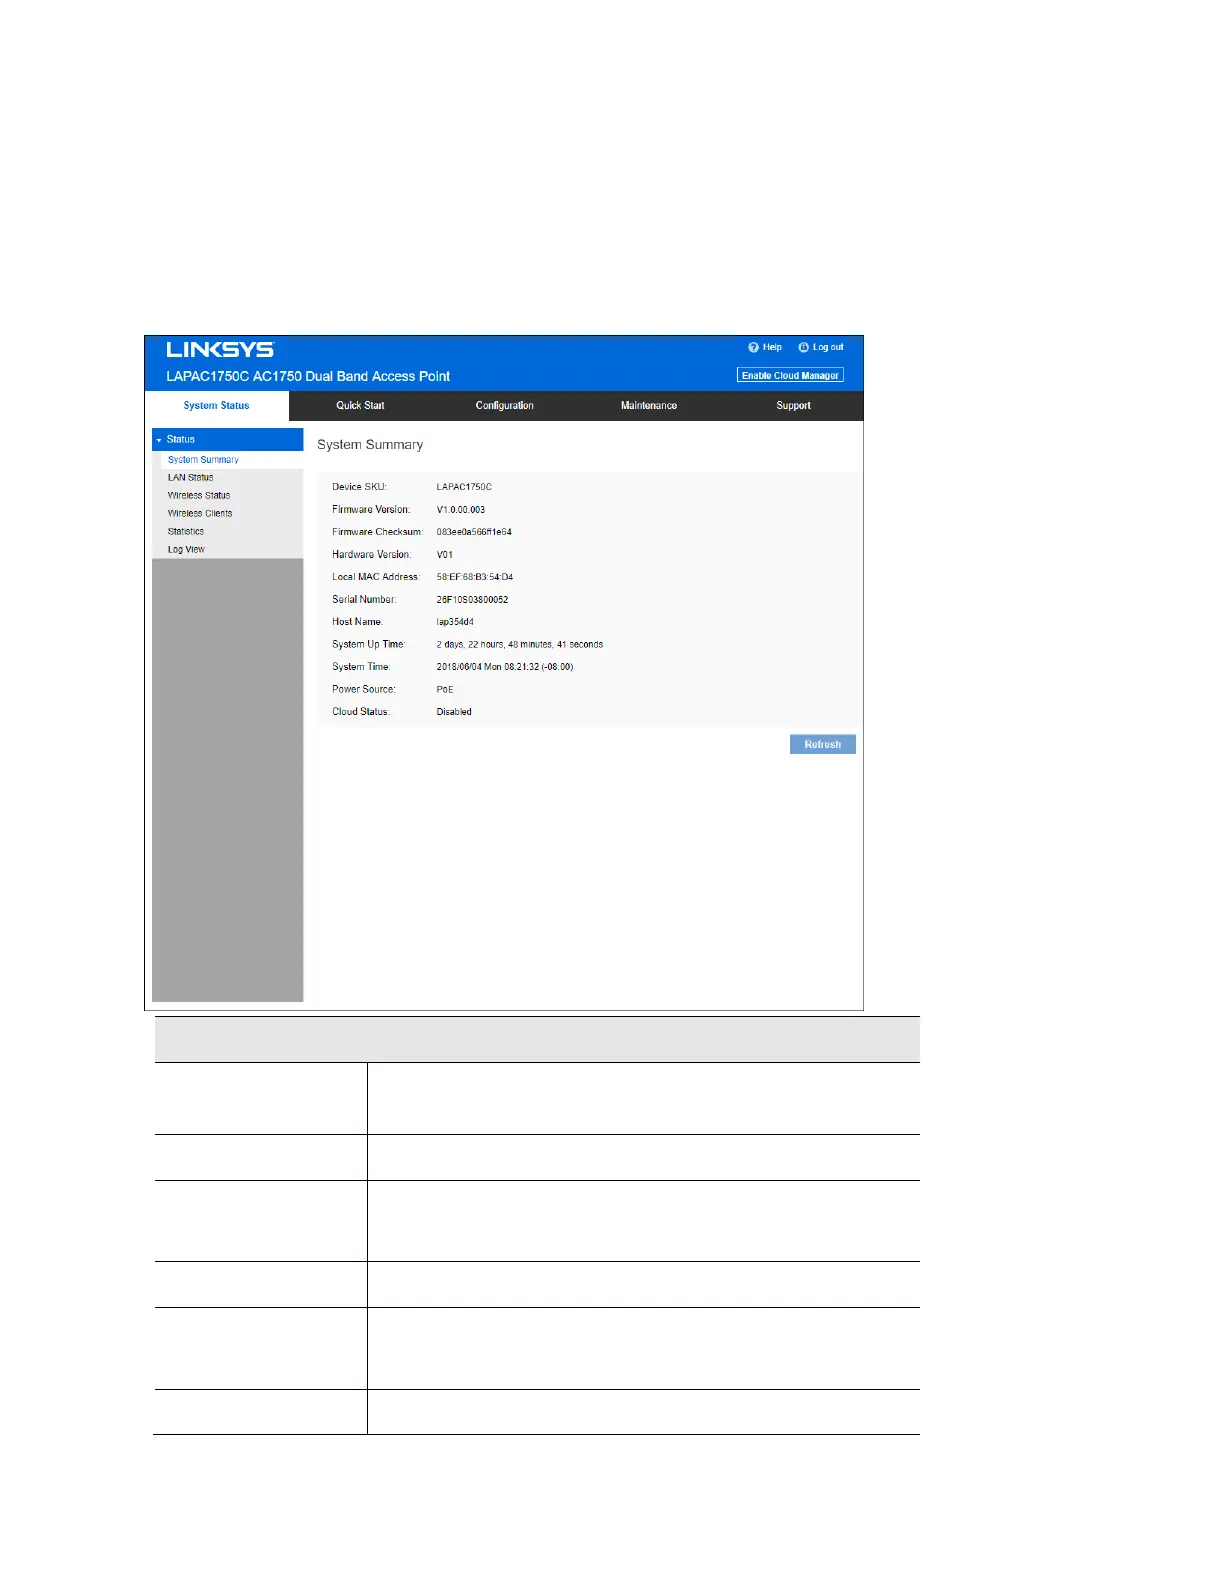Image resolution: width=1224 pixels, height=1584 pixels.
Task: Collapse the Status sidebar section
Action: (228, 439)
